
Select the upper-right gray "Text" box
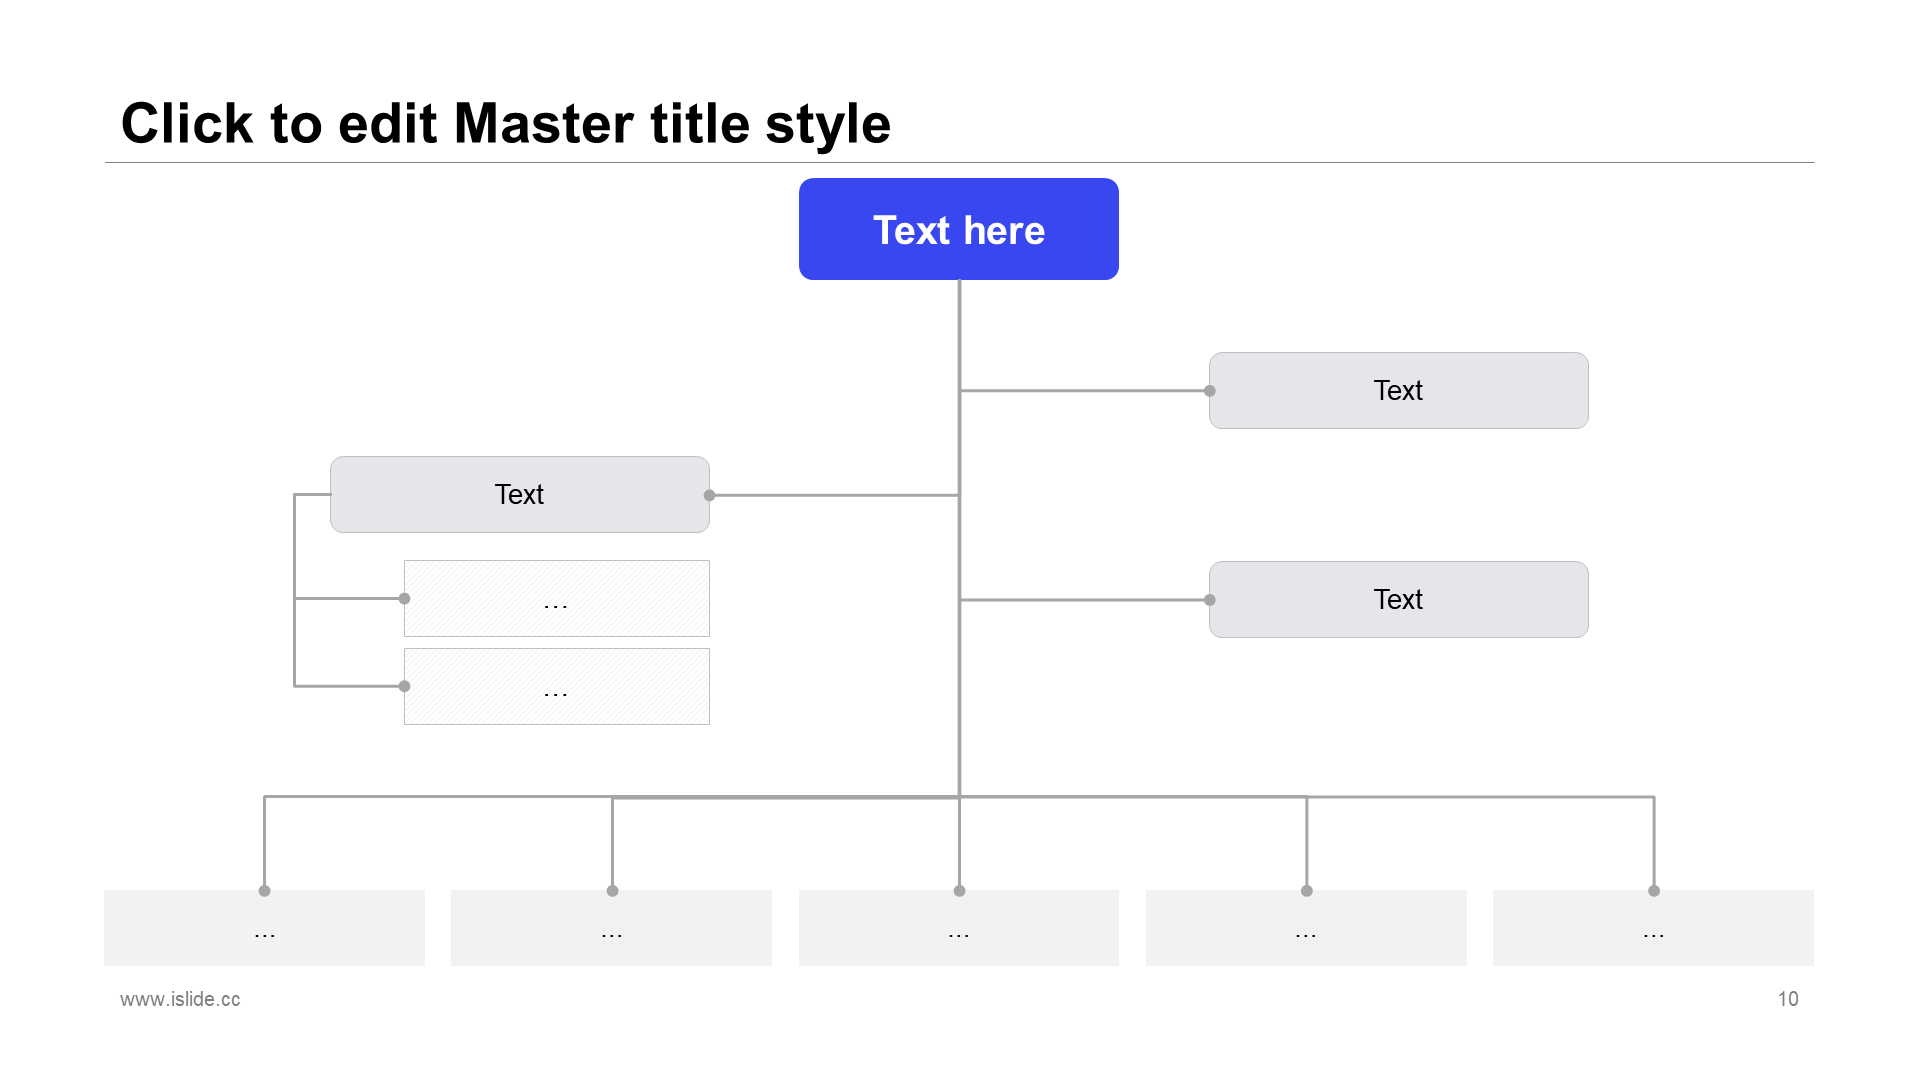pyautogui.click(x=1398, y=390)
